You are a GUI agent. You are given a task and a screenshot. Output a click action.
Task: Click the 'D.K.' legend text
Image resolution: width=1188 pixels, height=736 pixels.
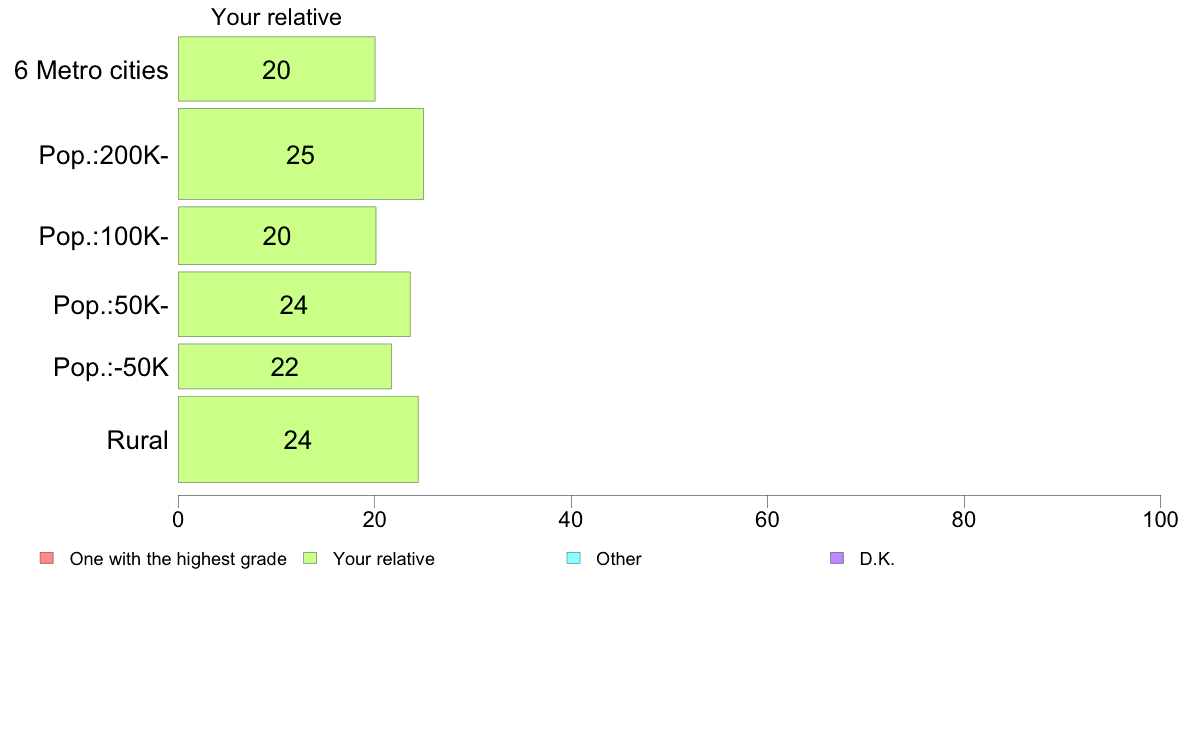click(x=877, y=559)
